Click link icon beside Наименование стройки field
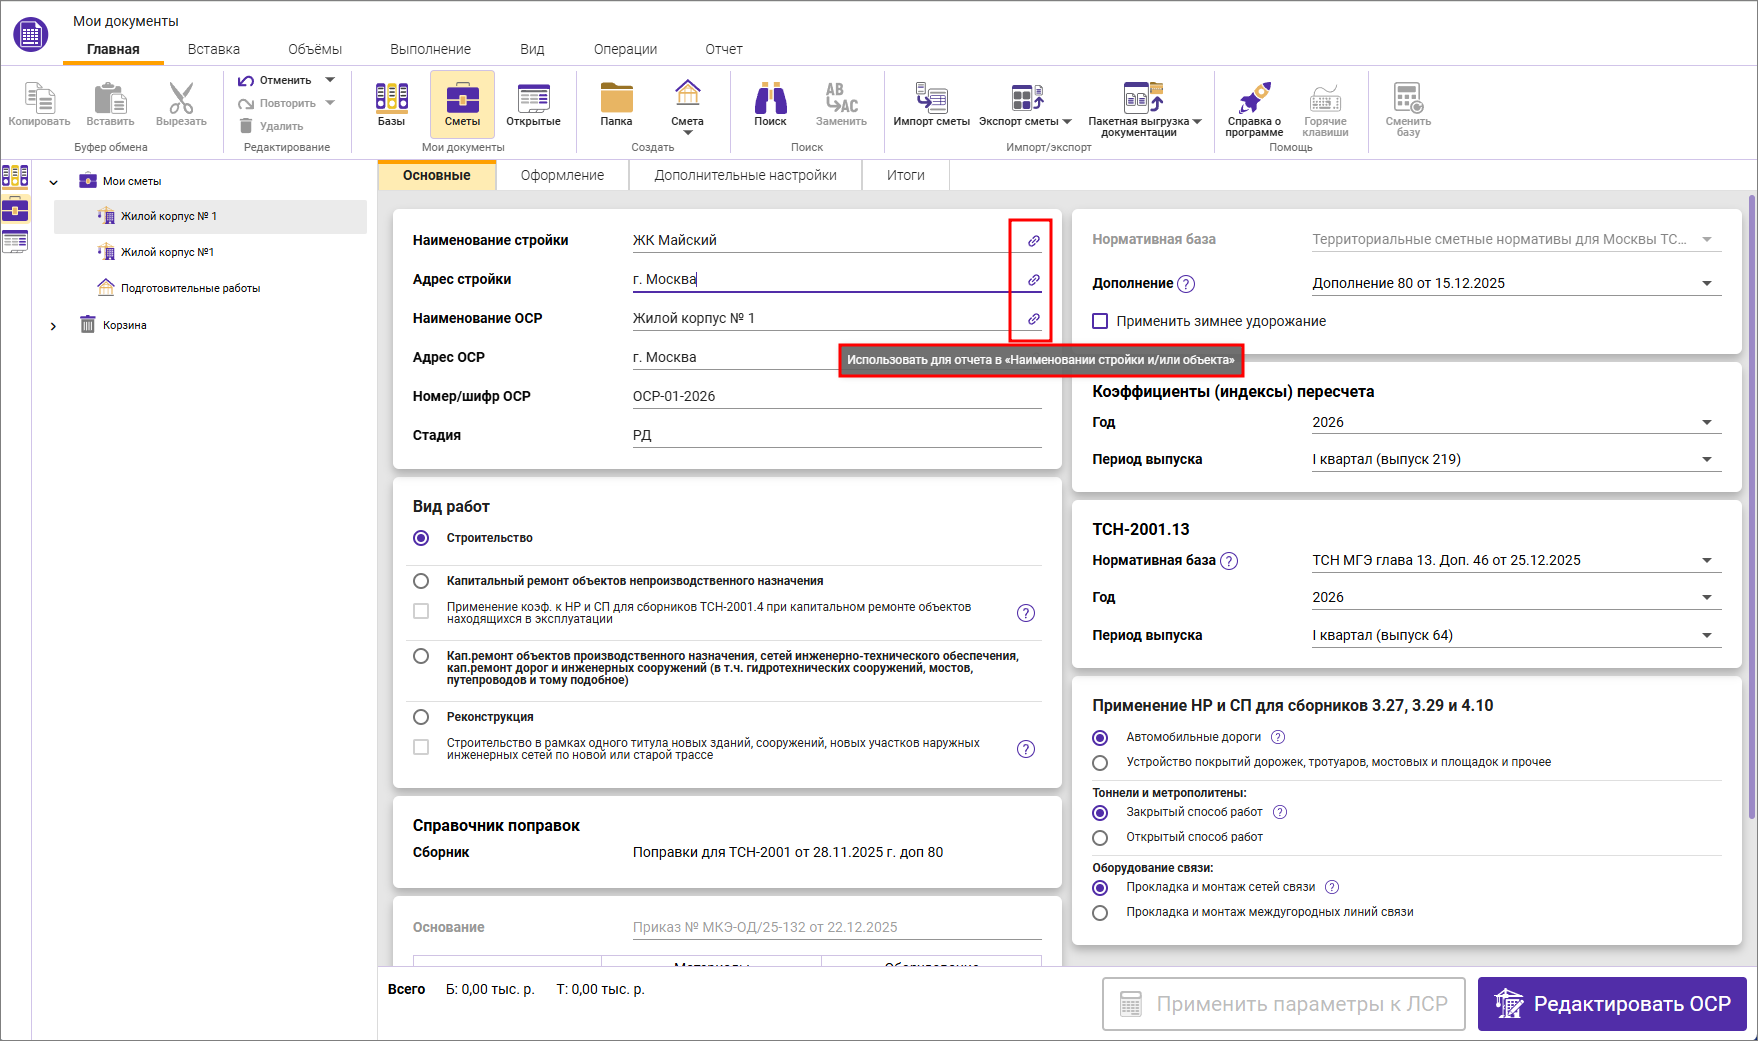 [x=1033, y=241]
